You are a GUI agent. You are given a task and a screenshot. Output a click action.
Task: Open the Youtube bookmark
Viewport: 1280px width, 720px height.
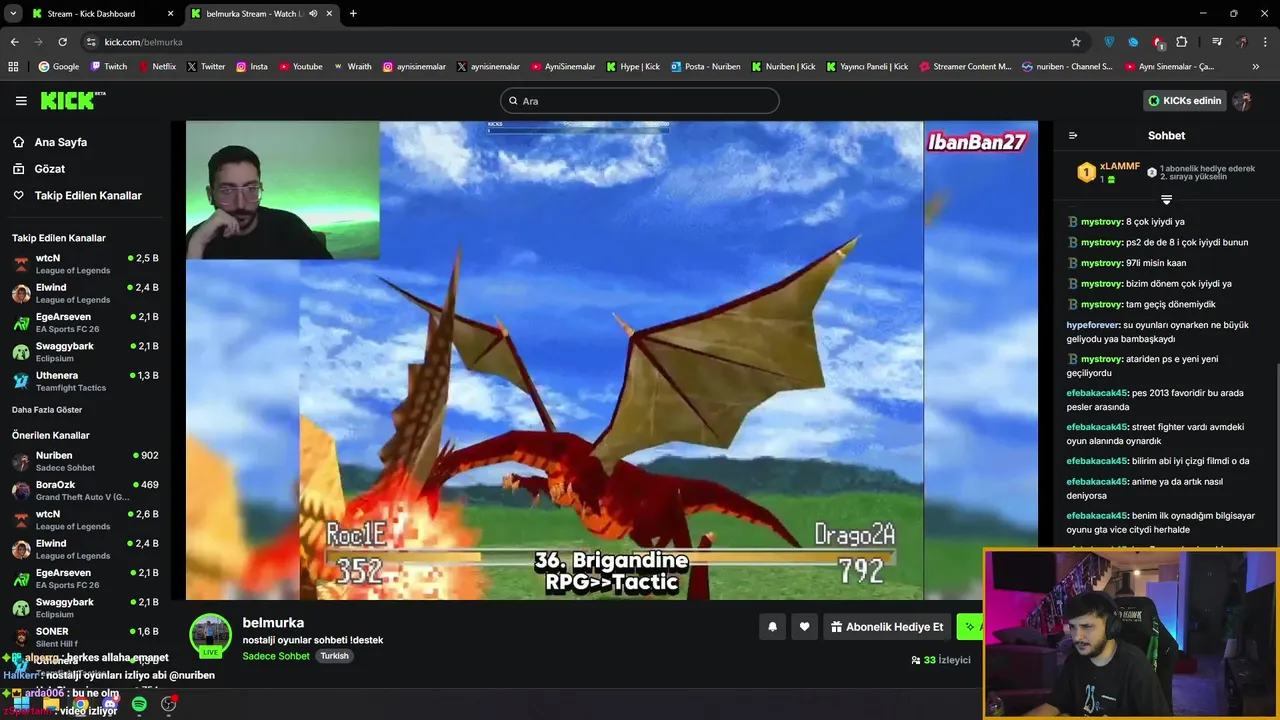point(301,67)
